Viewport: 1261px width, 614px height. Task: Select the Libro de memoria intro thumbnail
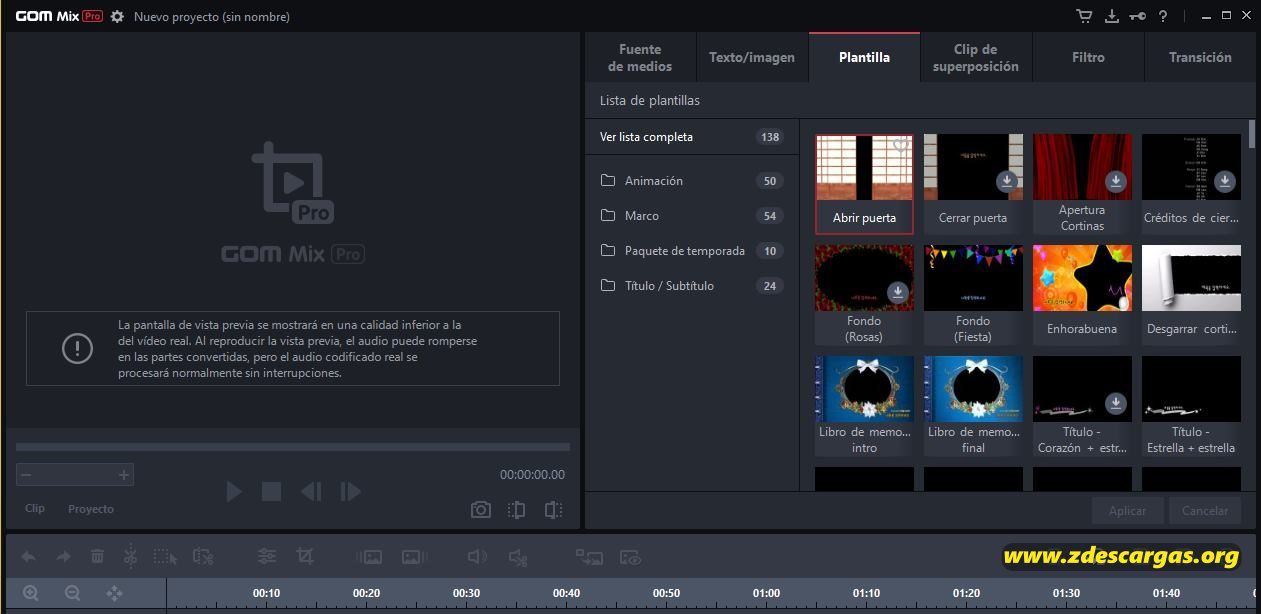pyautogui.click(x=864, y=389)
